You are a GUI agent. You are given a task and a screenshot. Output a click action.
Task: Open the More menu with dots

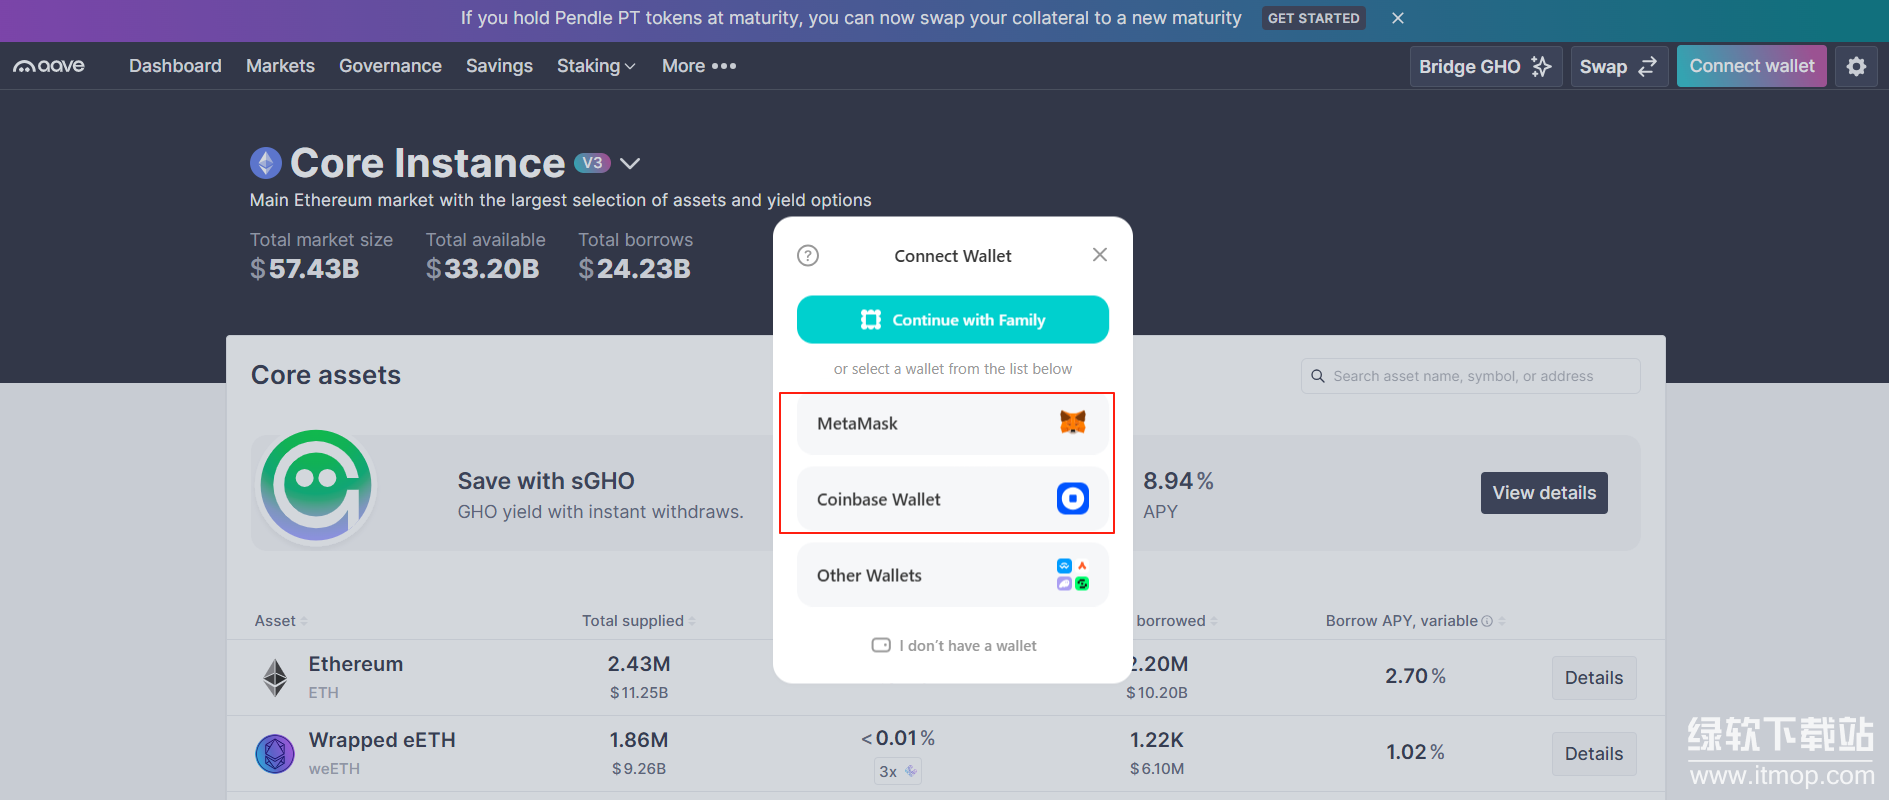[x=699, y=66]
